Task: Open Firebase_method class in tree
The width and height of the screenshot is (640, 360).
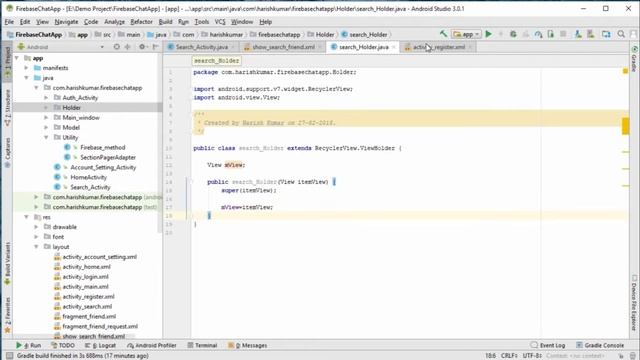Action: (102, 147)
